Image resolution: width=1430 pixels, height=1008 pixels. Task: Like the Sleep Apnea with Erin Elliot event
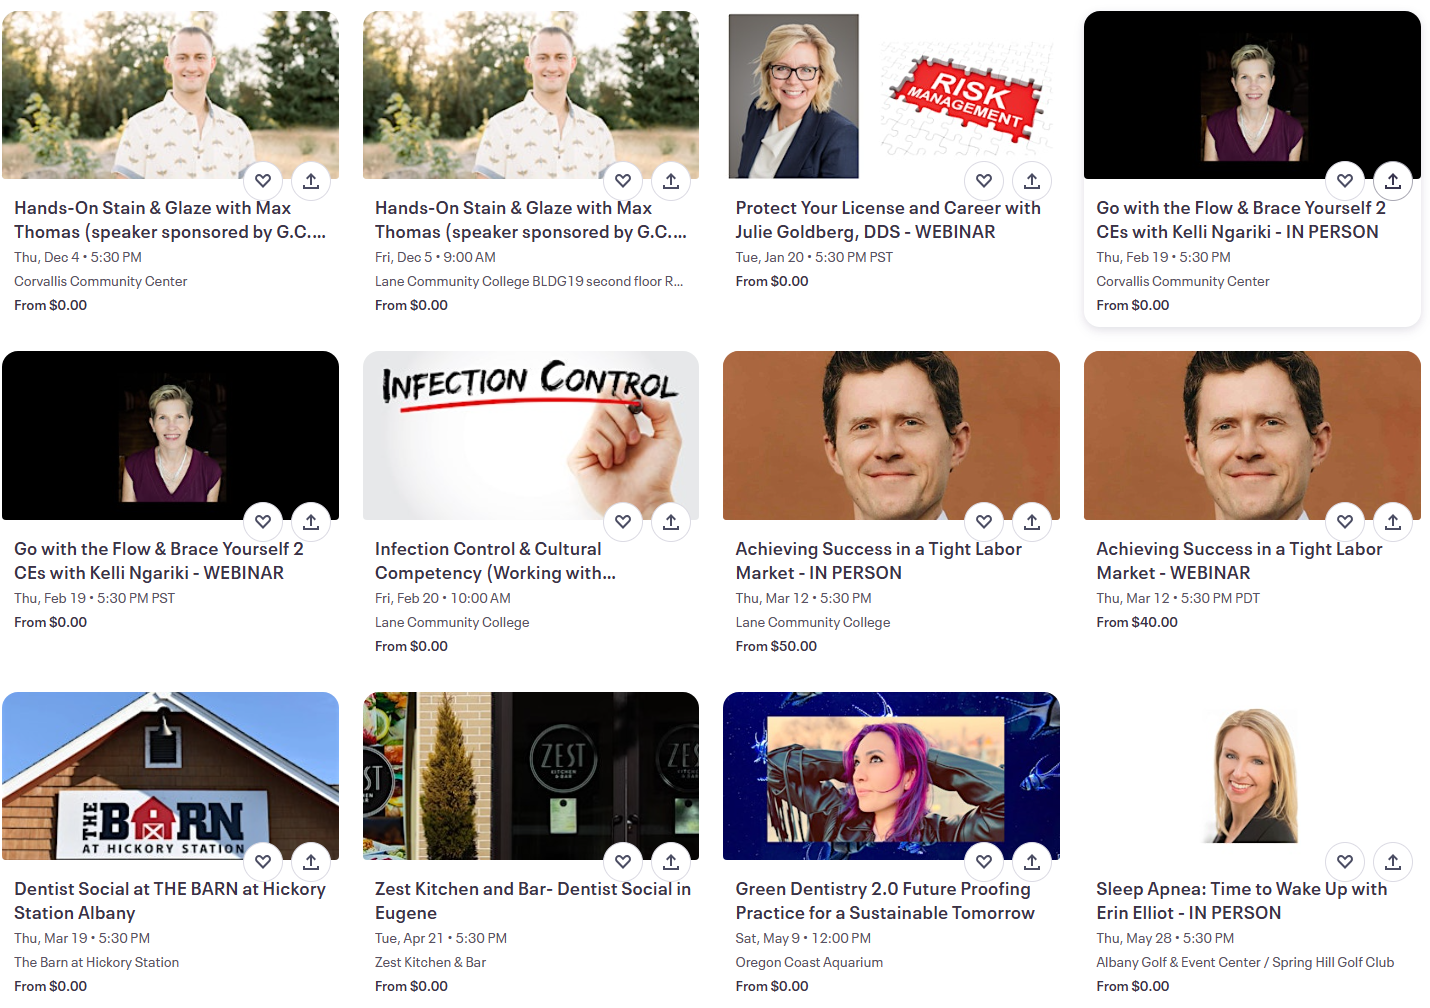coord(1345,862)
